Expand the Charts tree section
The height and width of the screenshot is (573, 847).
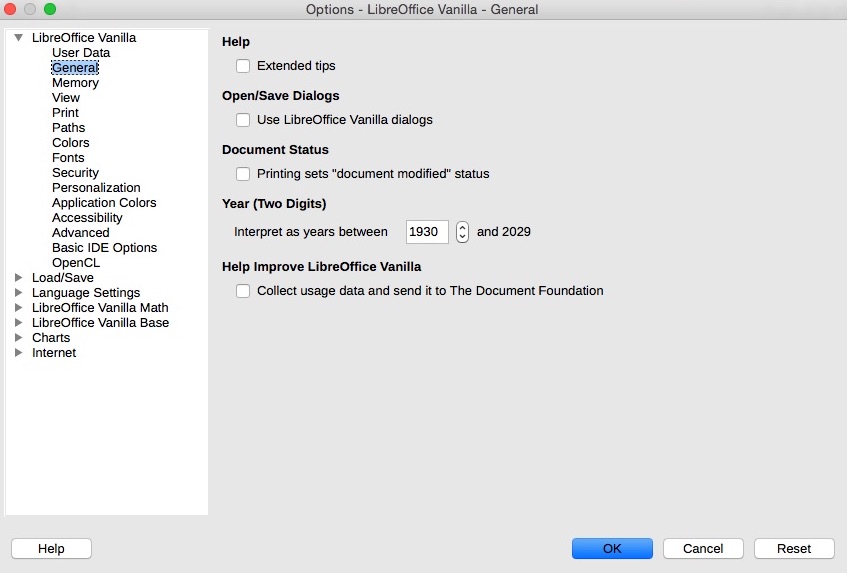tap(18, 338)
